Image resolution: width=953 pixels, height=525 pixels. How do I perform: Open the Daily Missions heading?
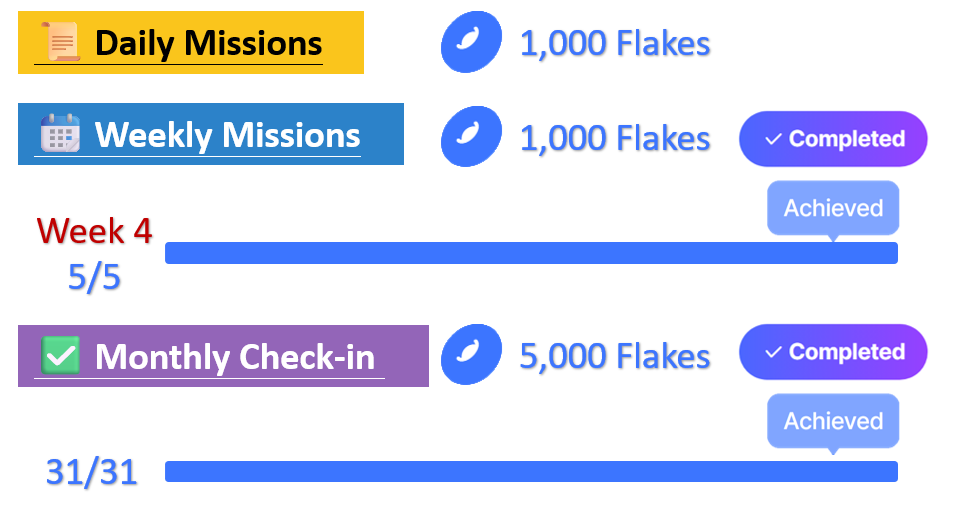pos(208,43)
